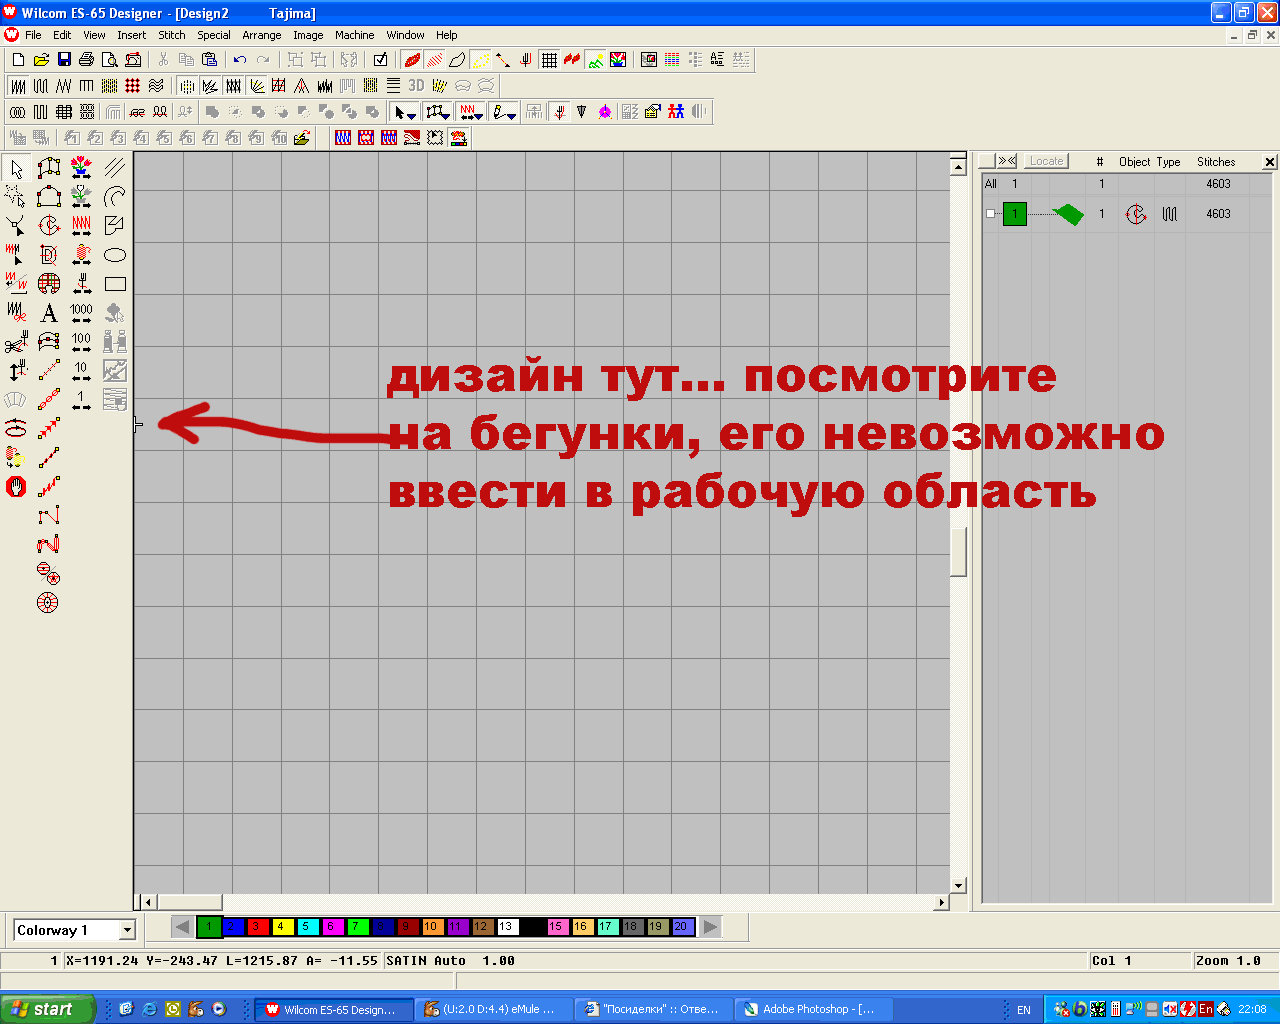This screenshot has width=1280, height=1024.
Task: Select the green object thumbnail in list
Action: click(1069, 214)
